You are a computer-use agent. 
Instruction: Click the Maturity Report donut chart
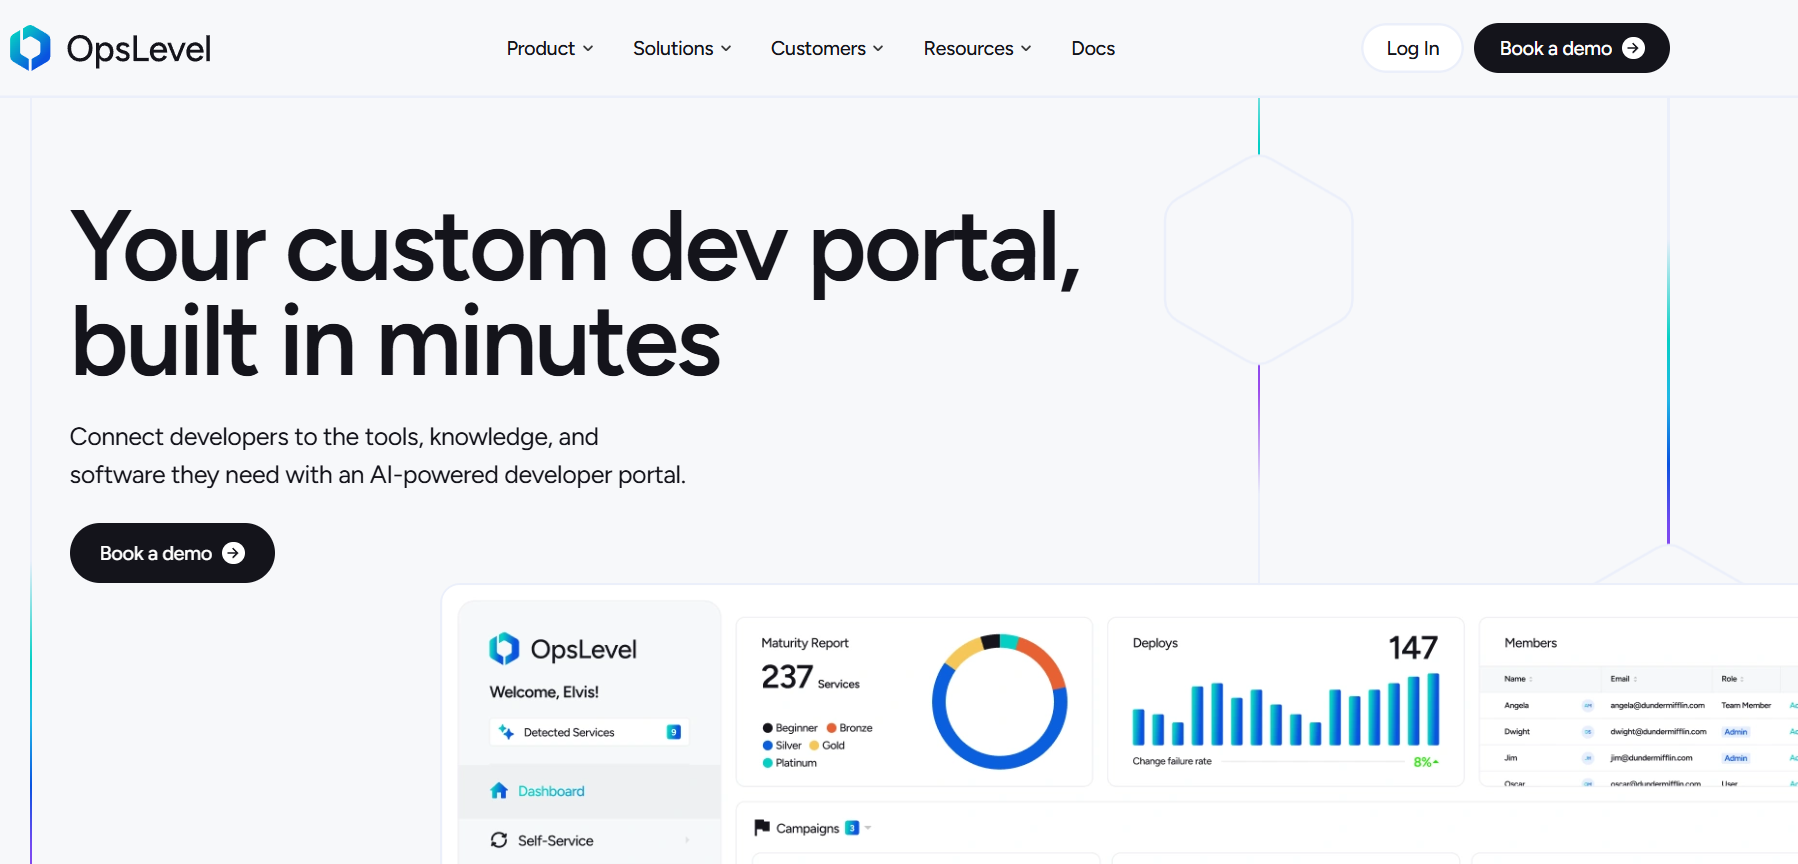999,701
